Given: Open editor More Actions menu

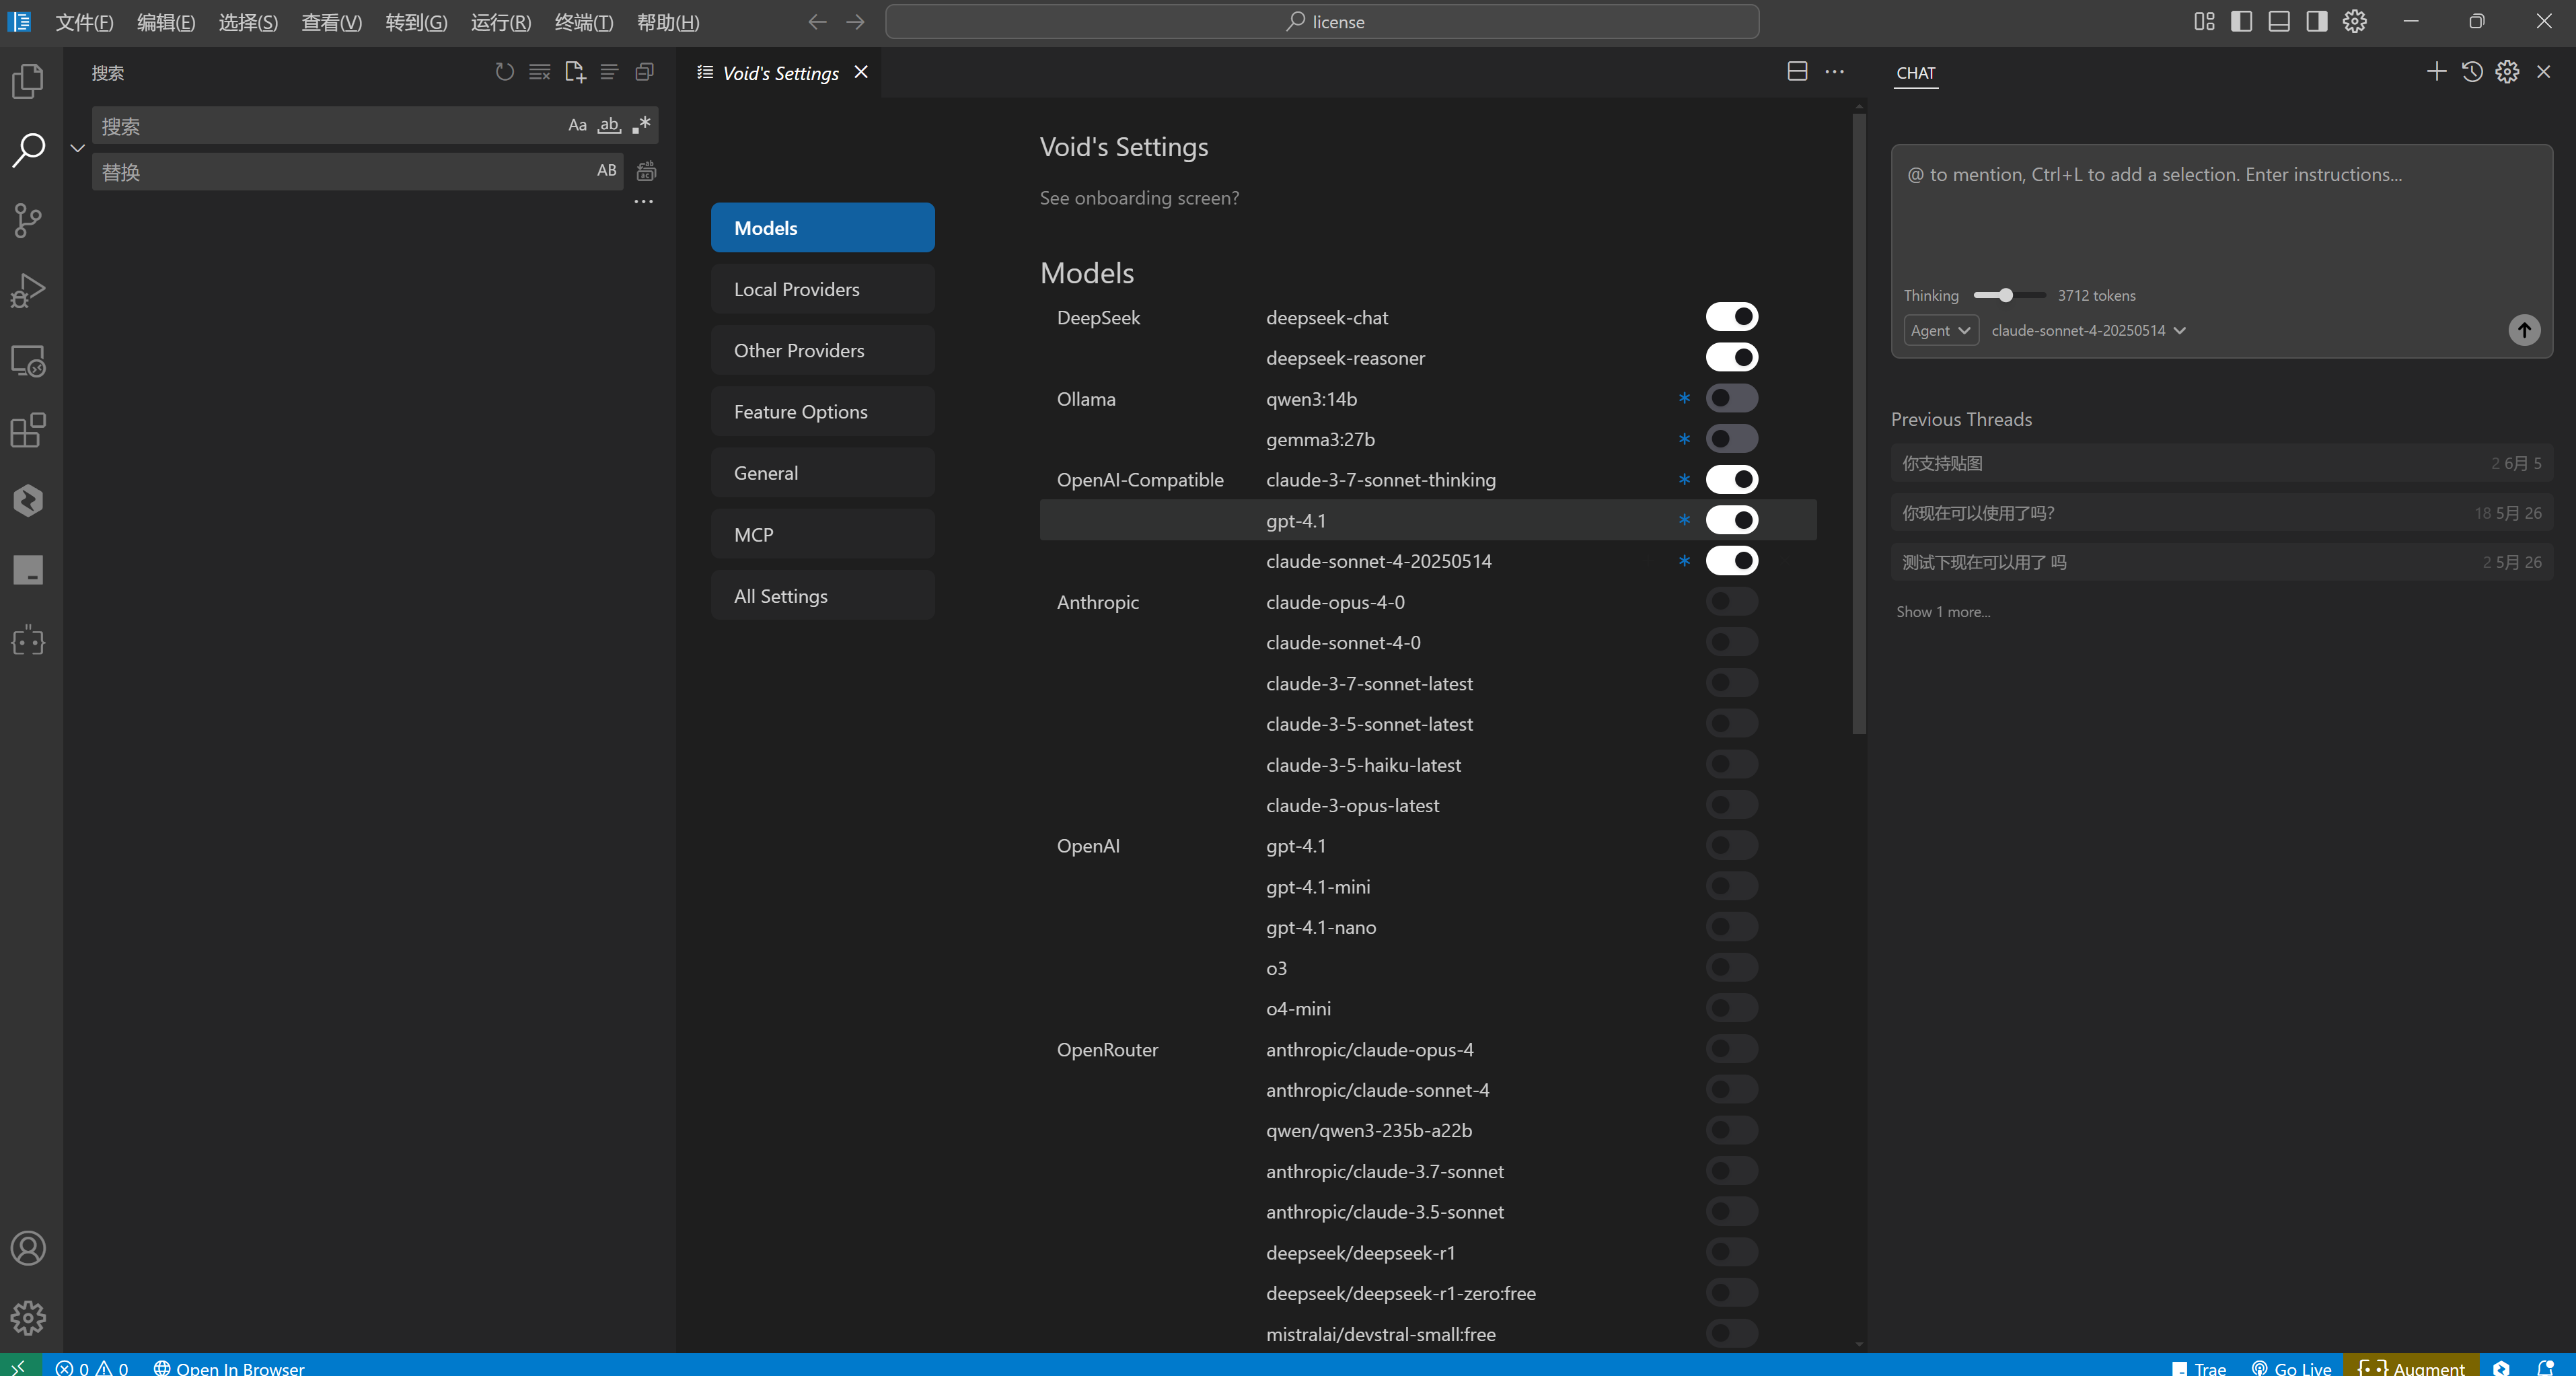Looking at the screenshot, I should pos(1834,72).
